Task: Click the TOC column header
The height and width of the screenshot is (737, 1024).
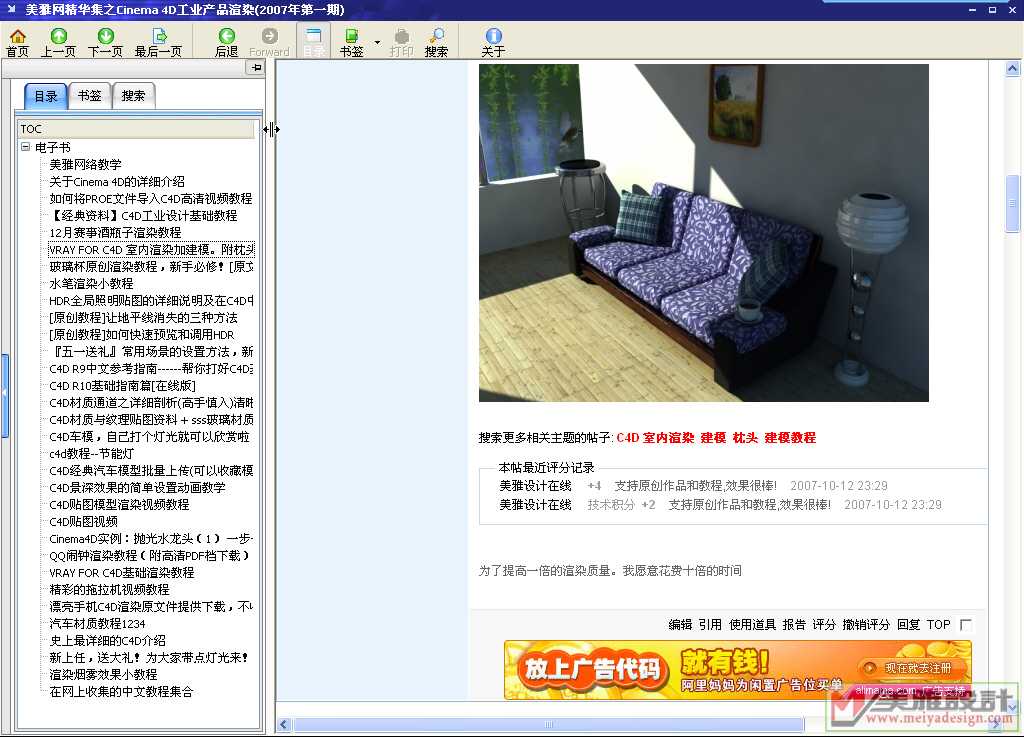Action: coord(136,129)
